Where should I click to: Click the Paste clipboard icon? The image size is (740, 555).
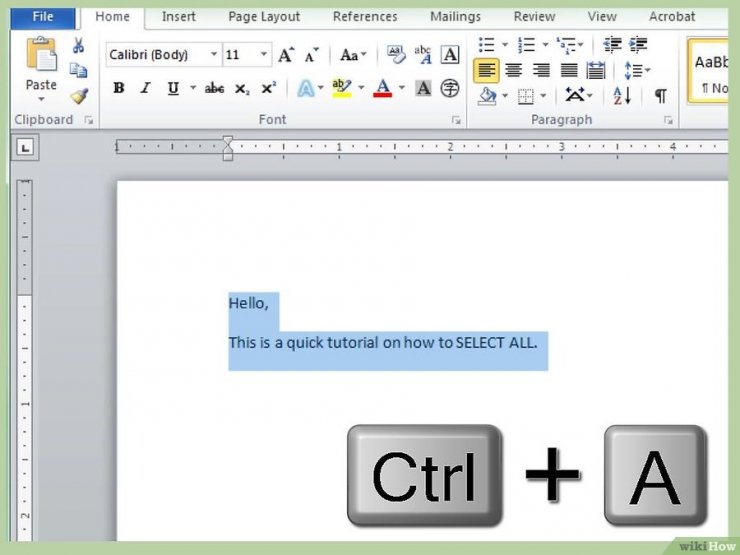pos(42,54)
